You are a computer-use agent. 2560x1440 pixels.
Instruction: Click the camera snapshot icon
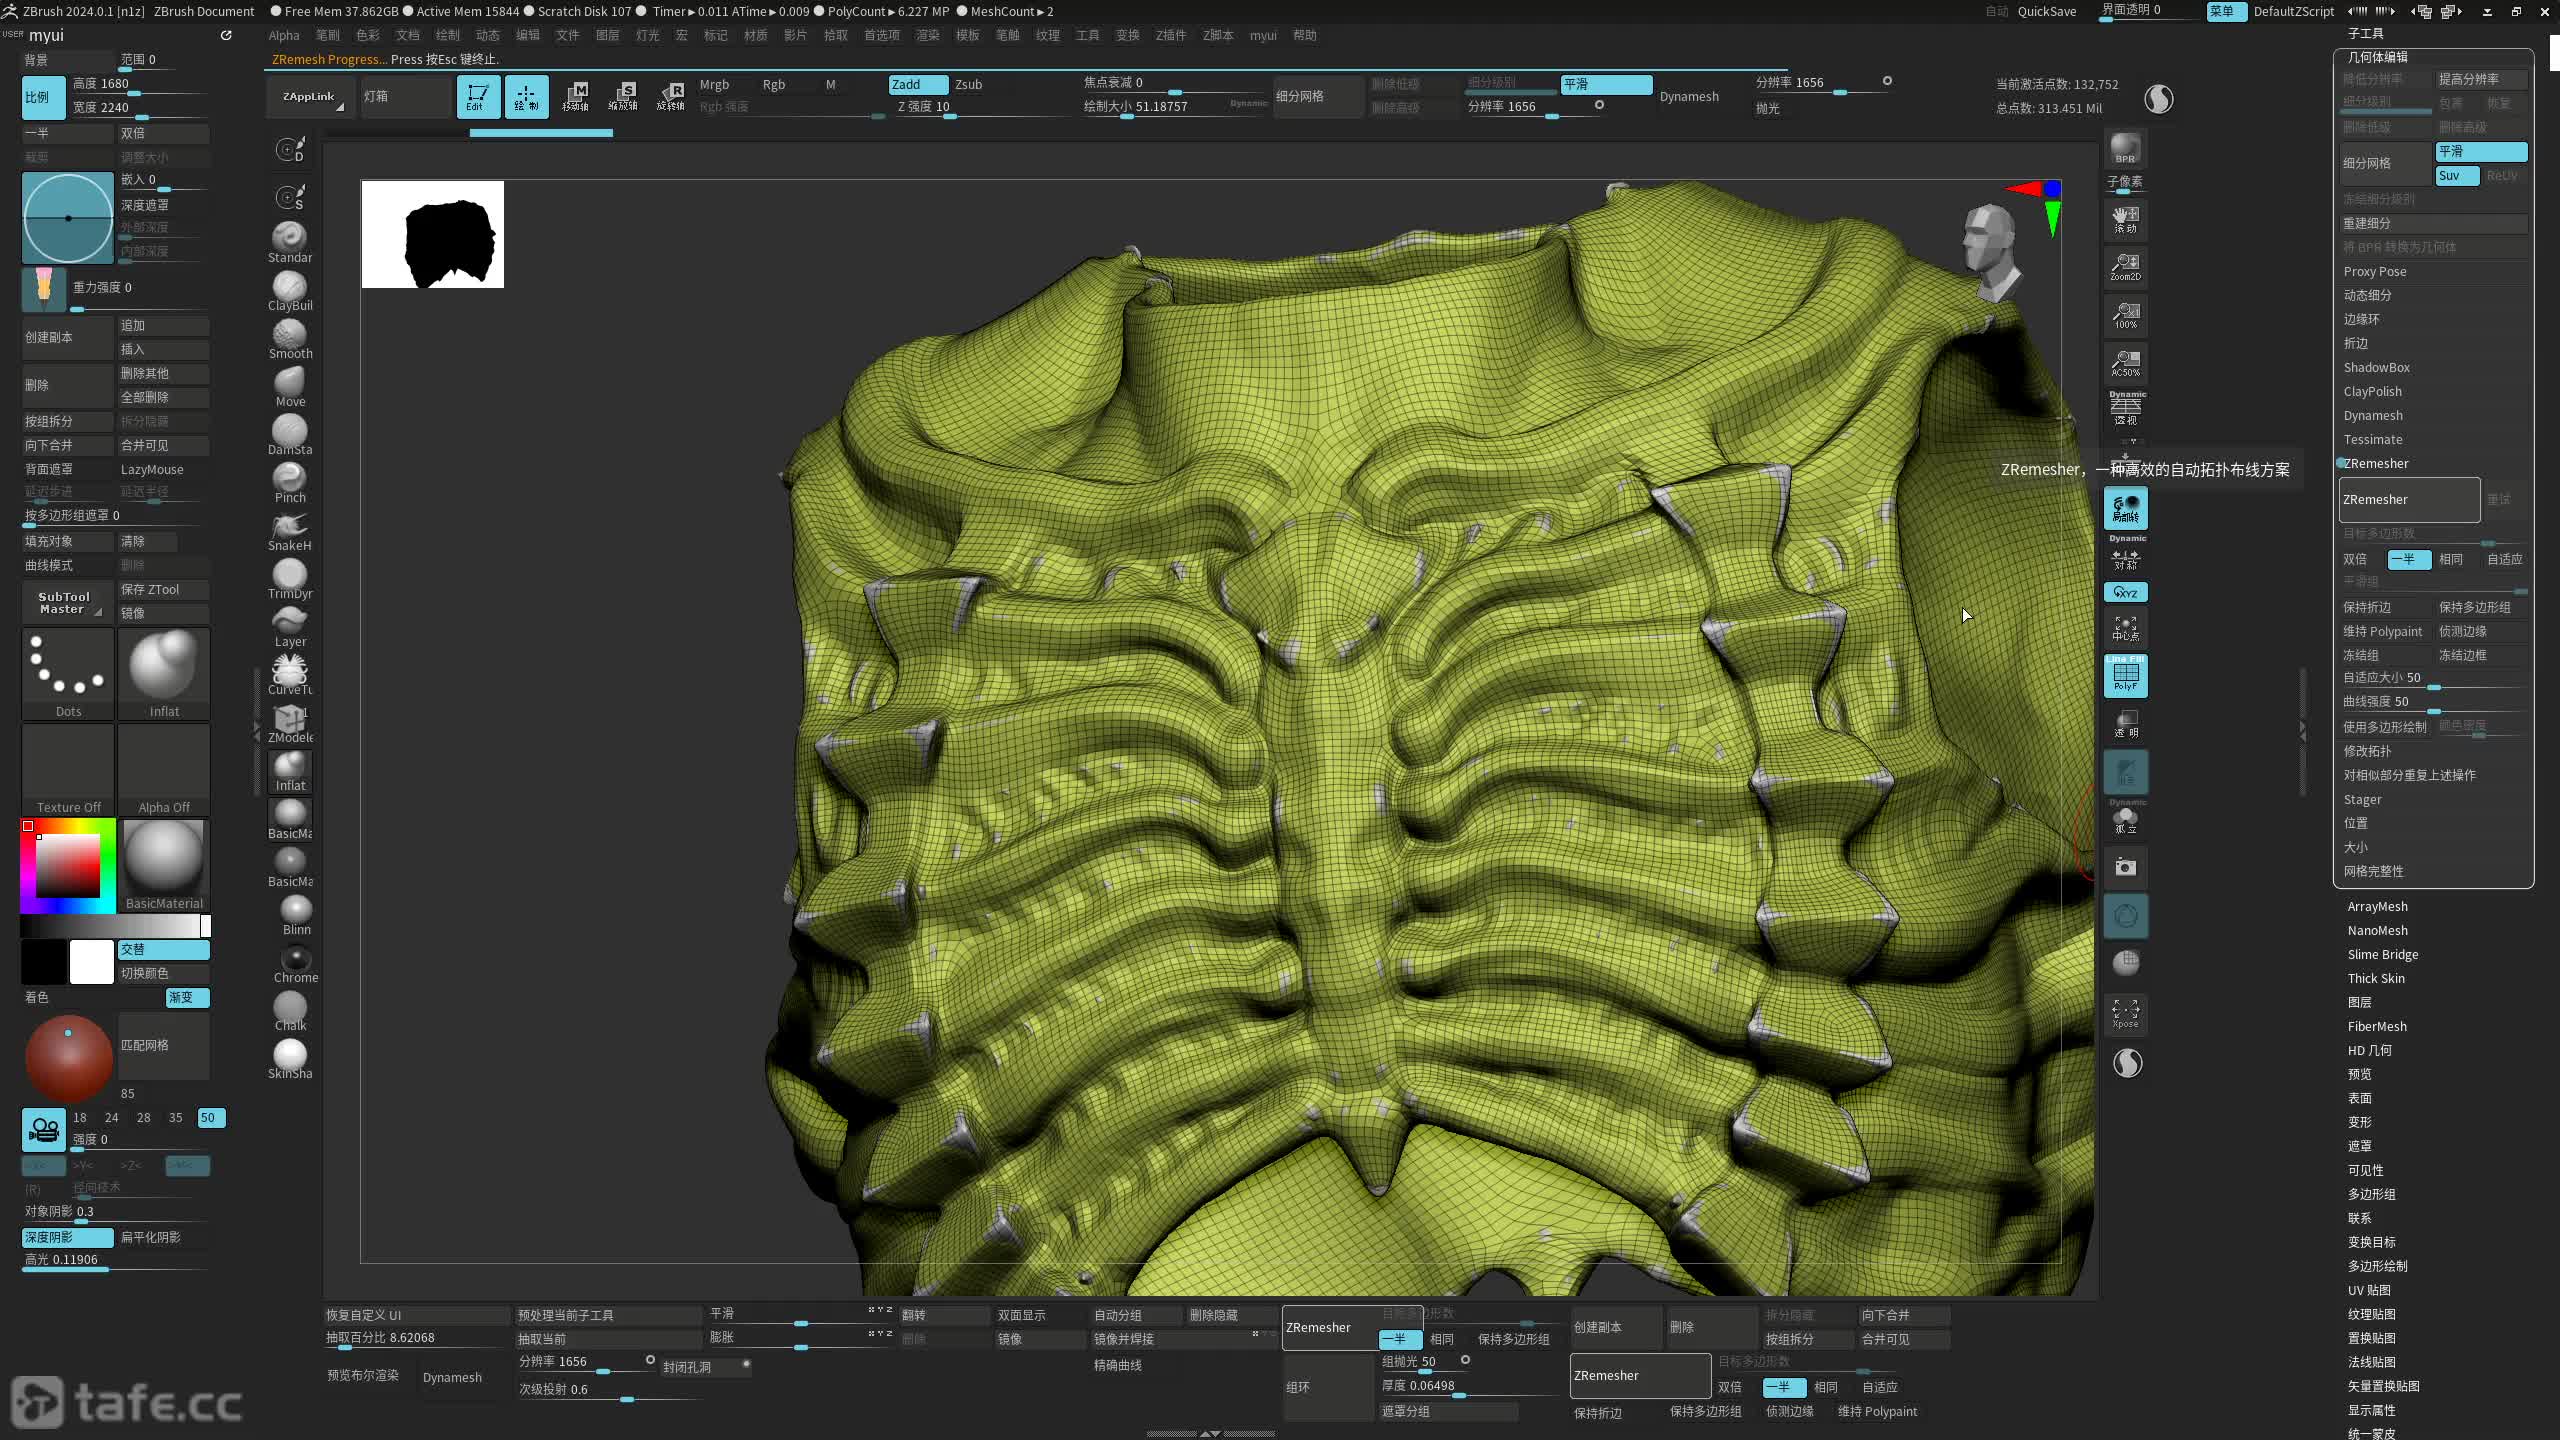[x=2125, y=867]
